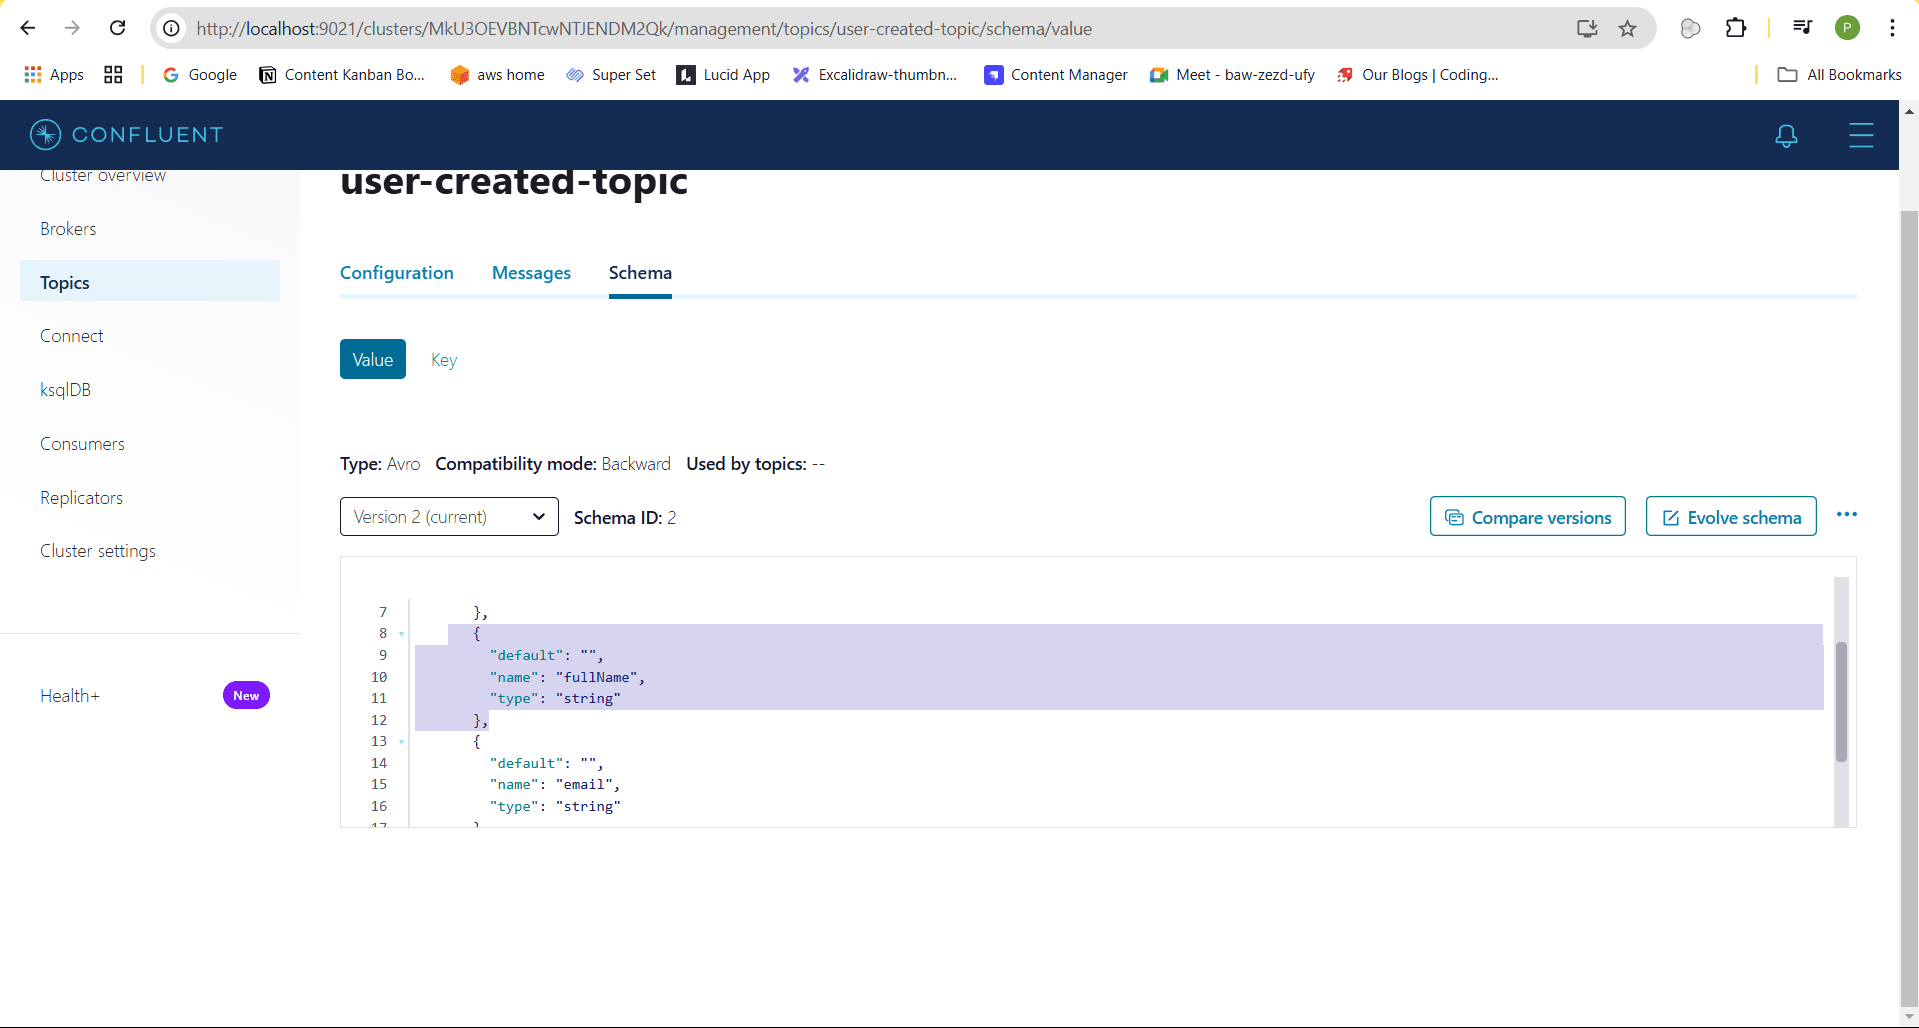Open Content Kanban Board bookmark

pyautogui.click(x=342, y=75)
